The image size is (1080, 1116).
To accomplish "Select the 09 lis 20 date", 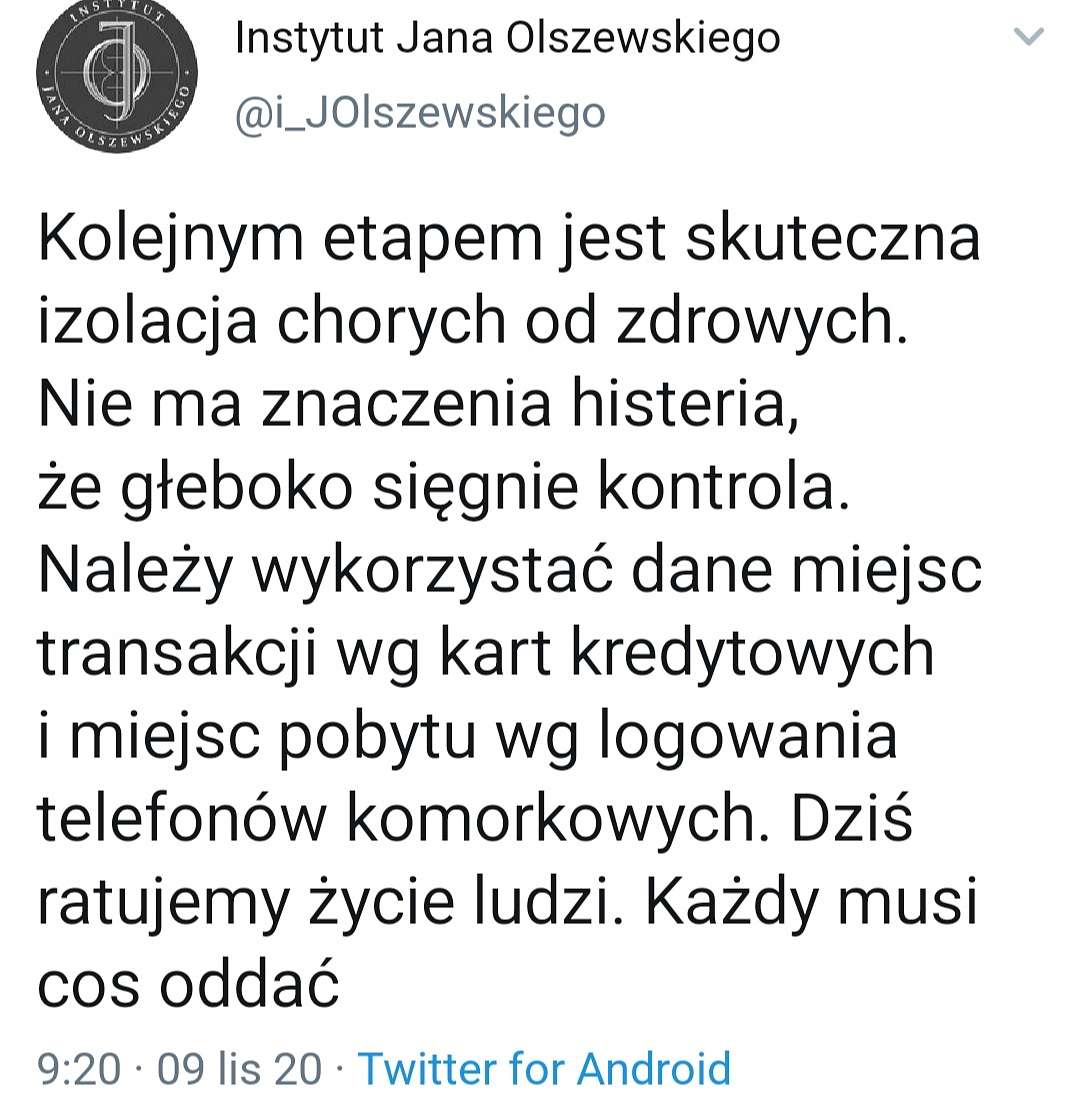I will pos(240,1069).
